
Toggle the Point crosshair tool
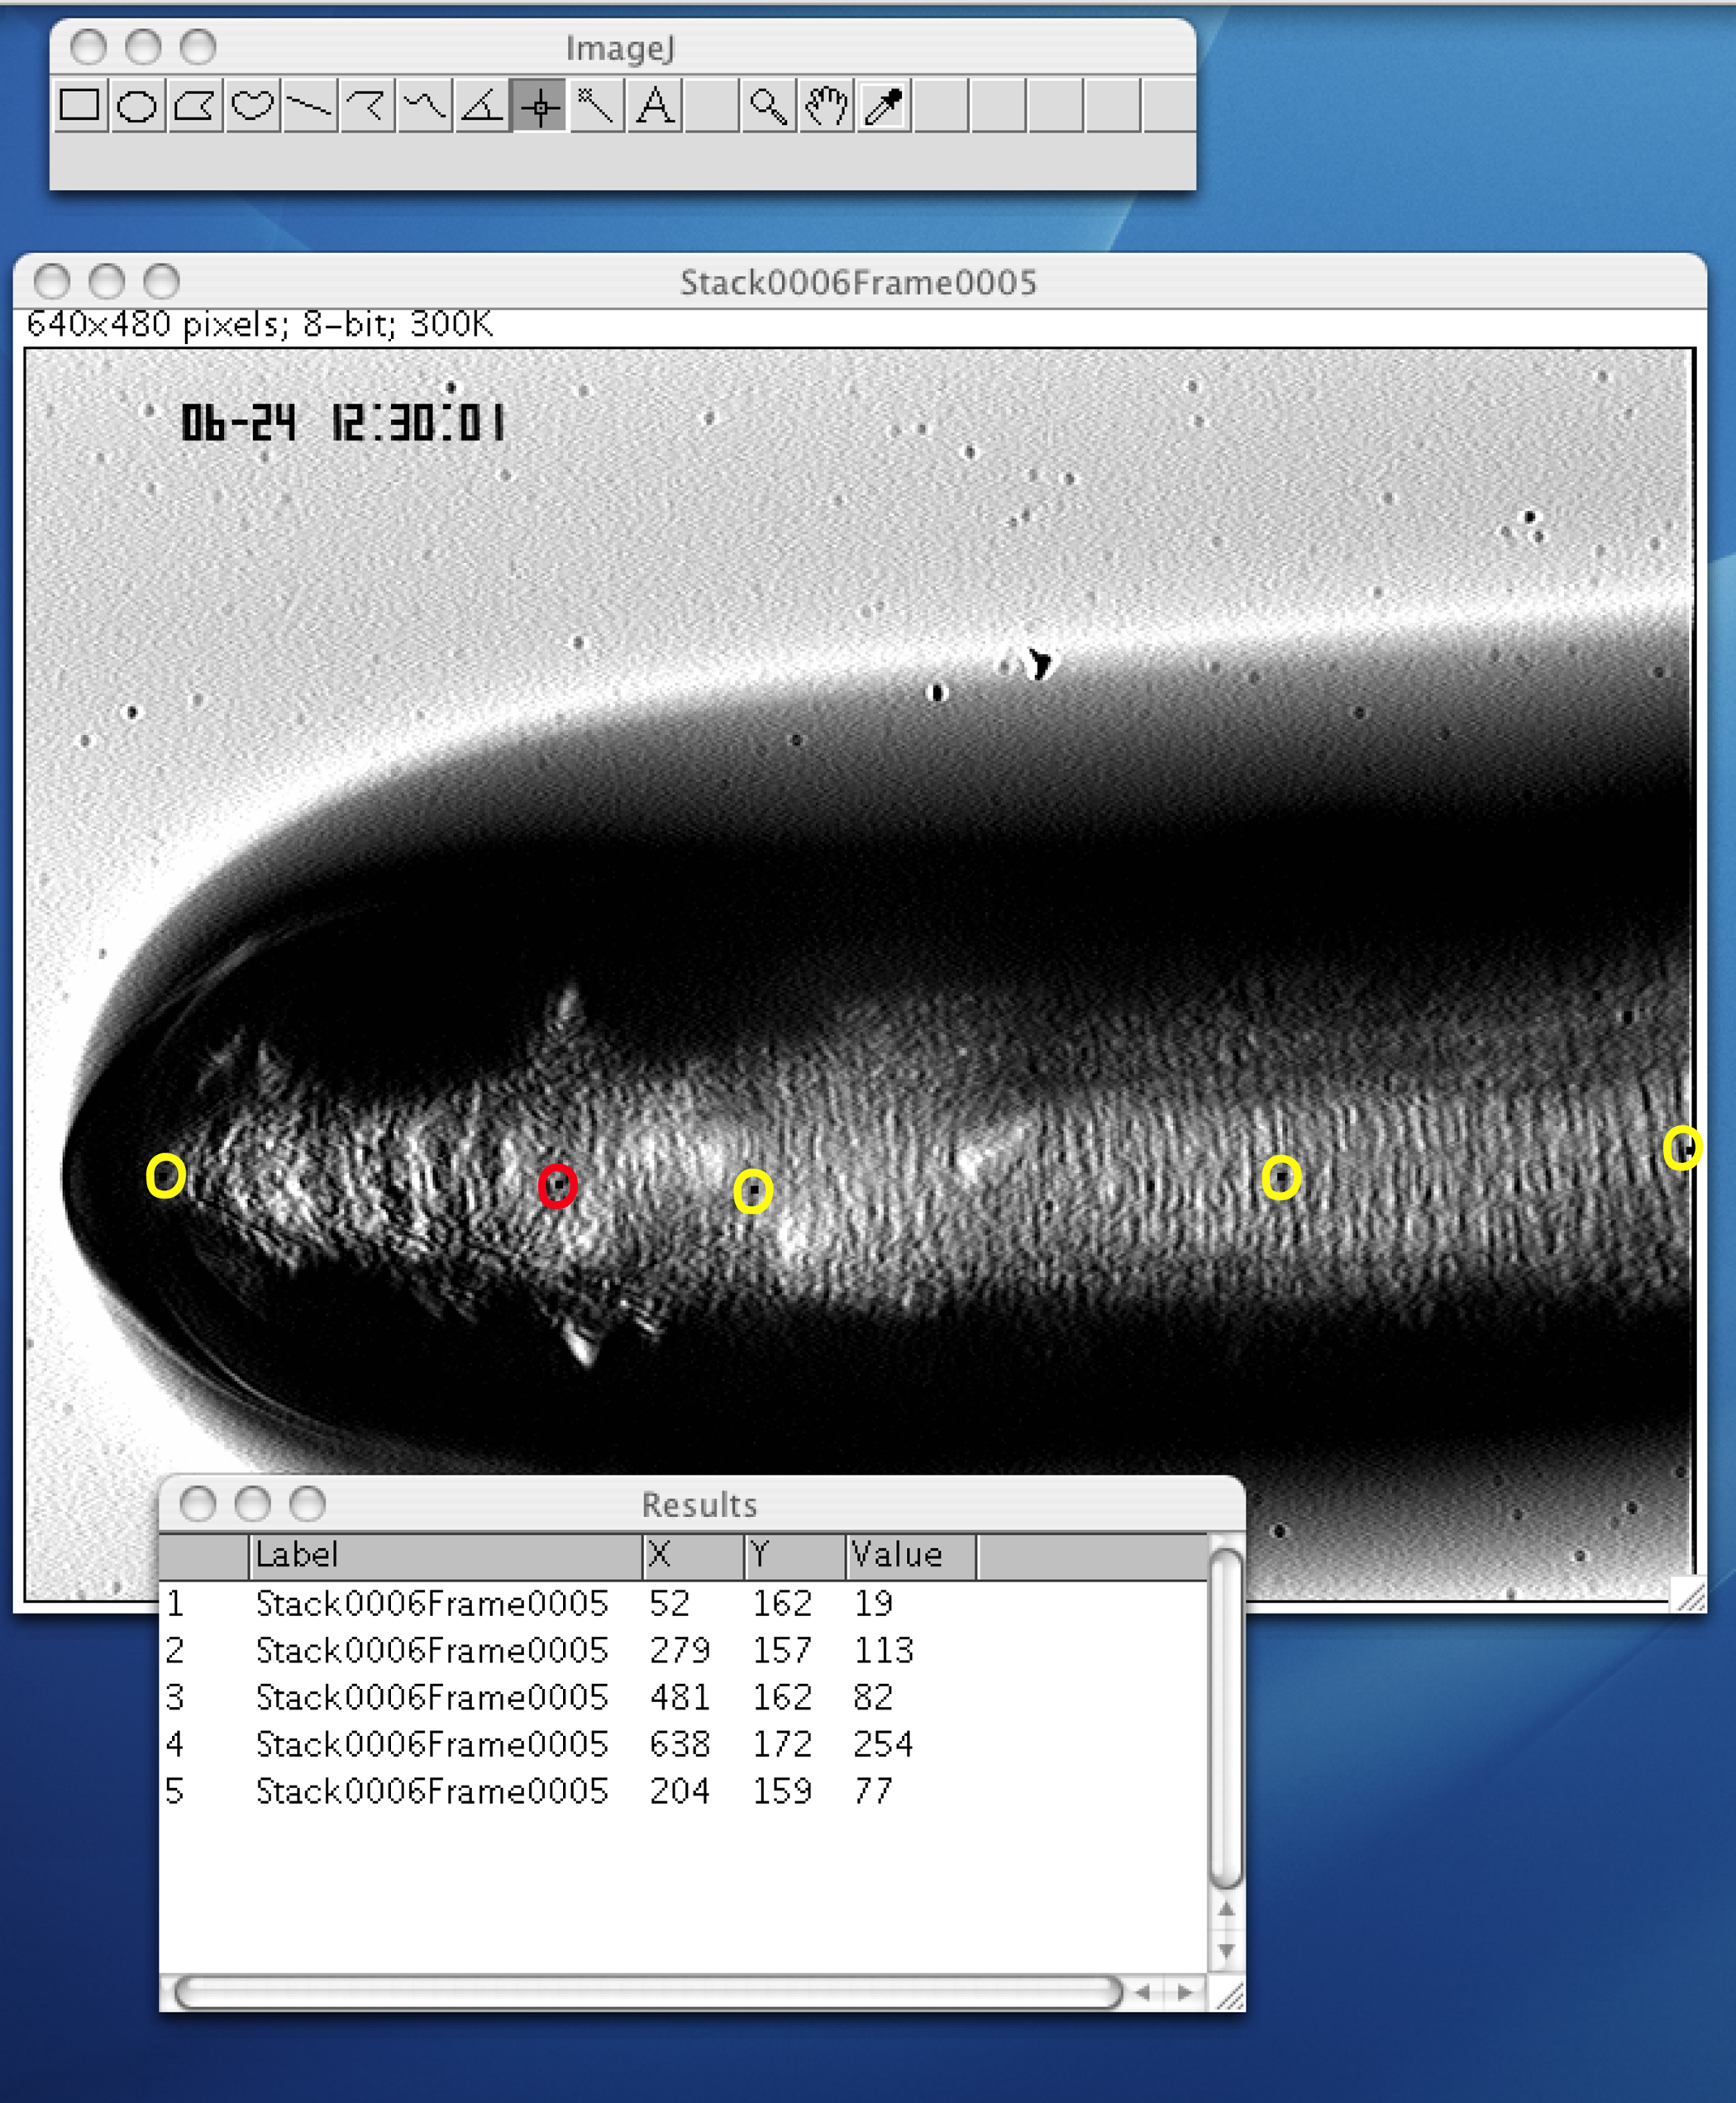tap(540, 105)
